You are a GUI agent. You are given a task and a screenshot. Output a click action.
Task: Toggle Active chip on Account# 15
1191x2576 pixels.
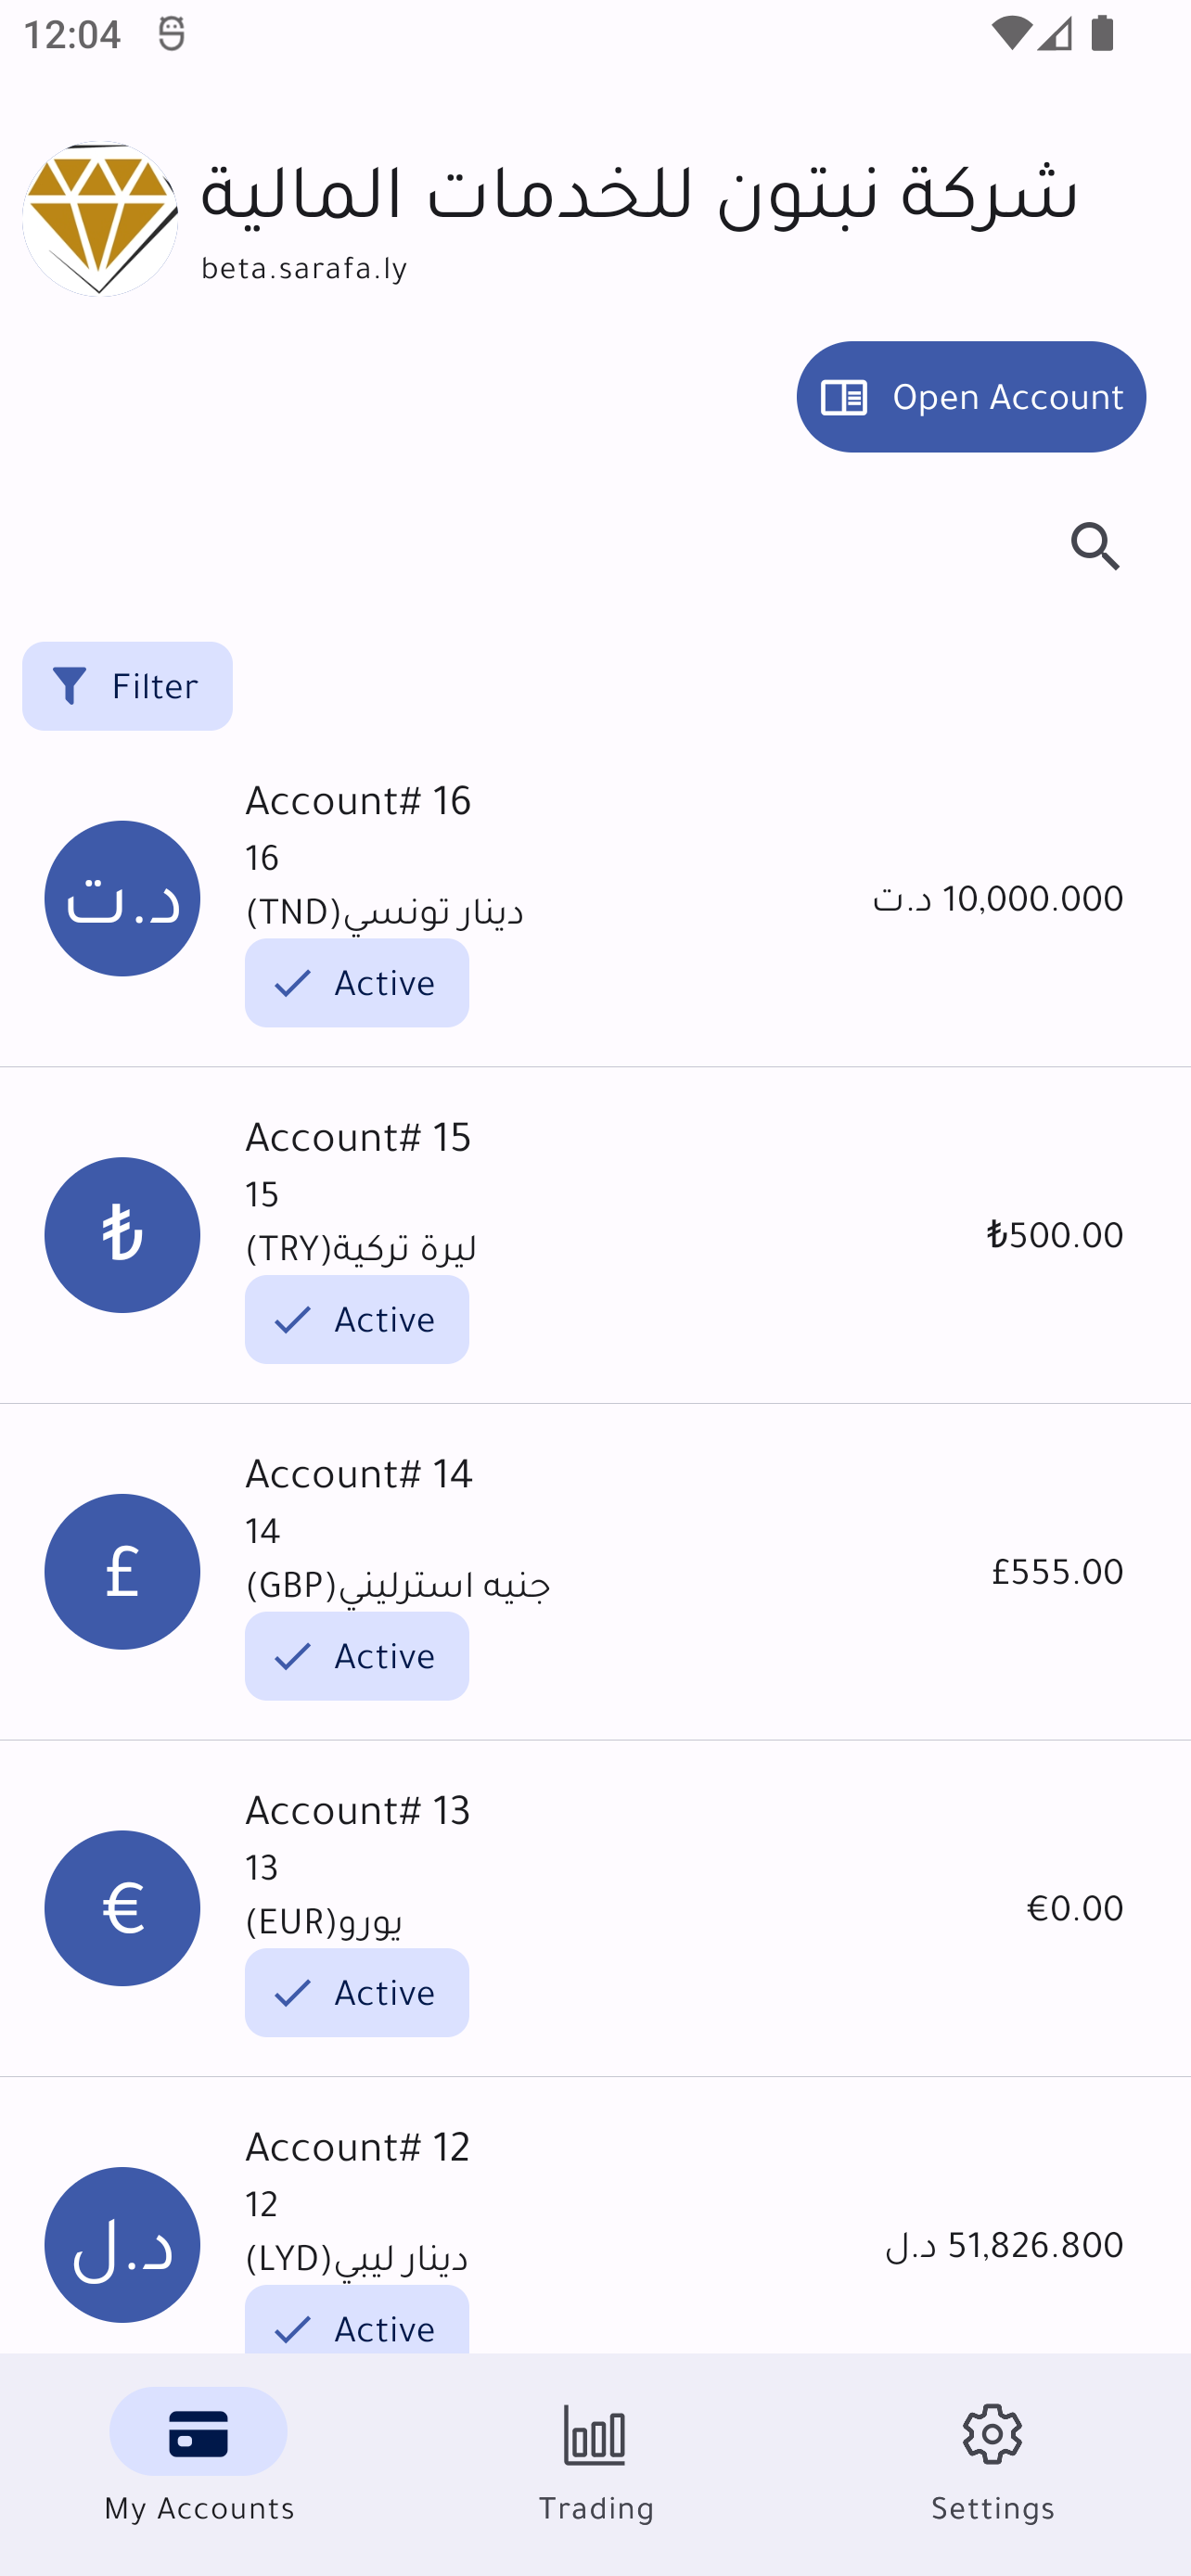point(357,1320)
